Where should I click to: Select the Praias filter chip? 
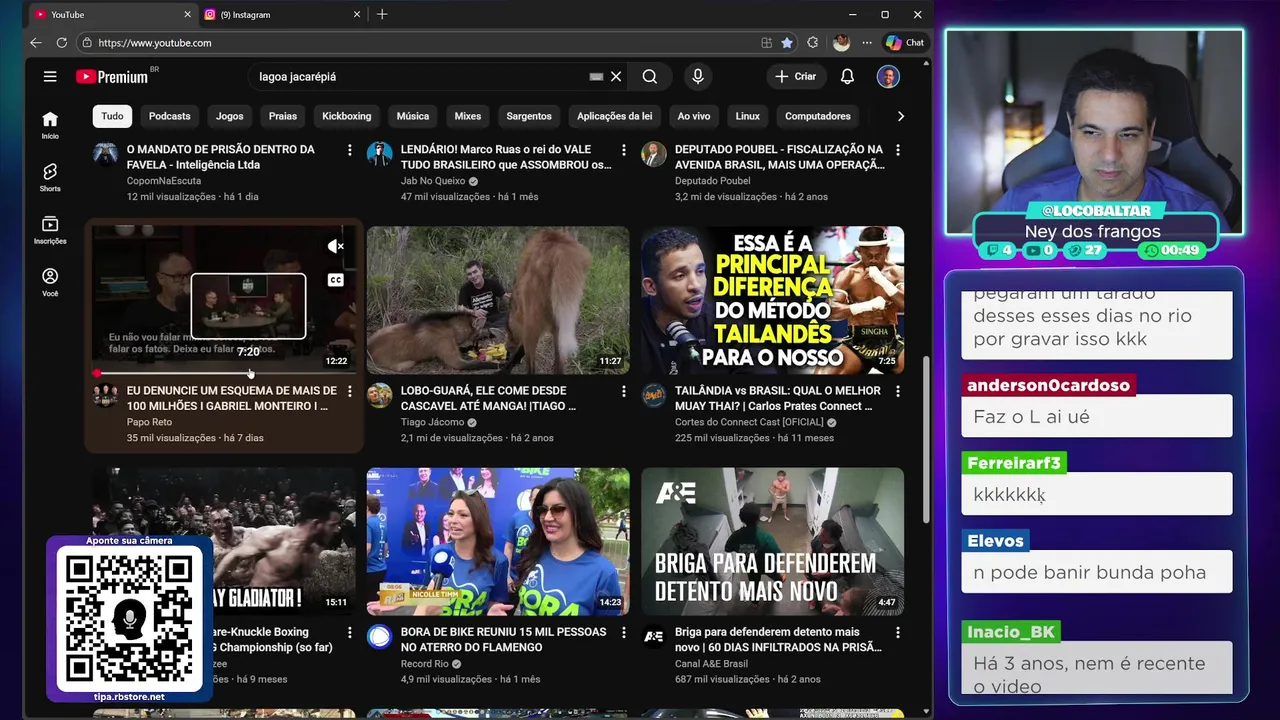pyautogui.click(x=283, y=116)
